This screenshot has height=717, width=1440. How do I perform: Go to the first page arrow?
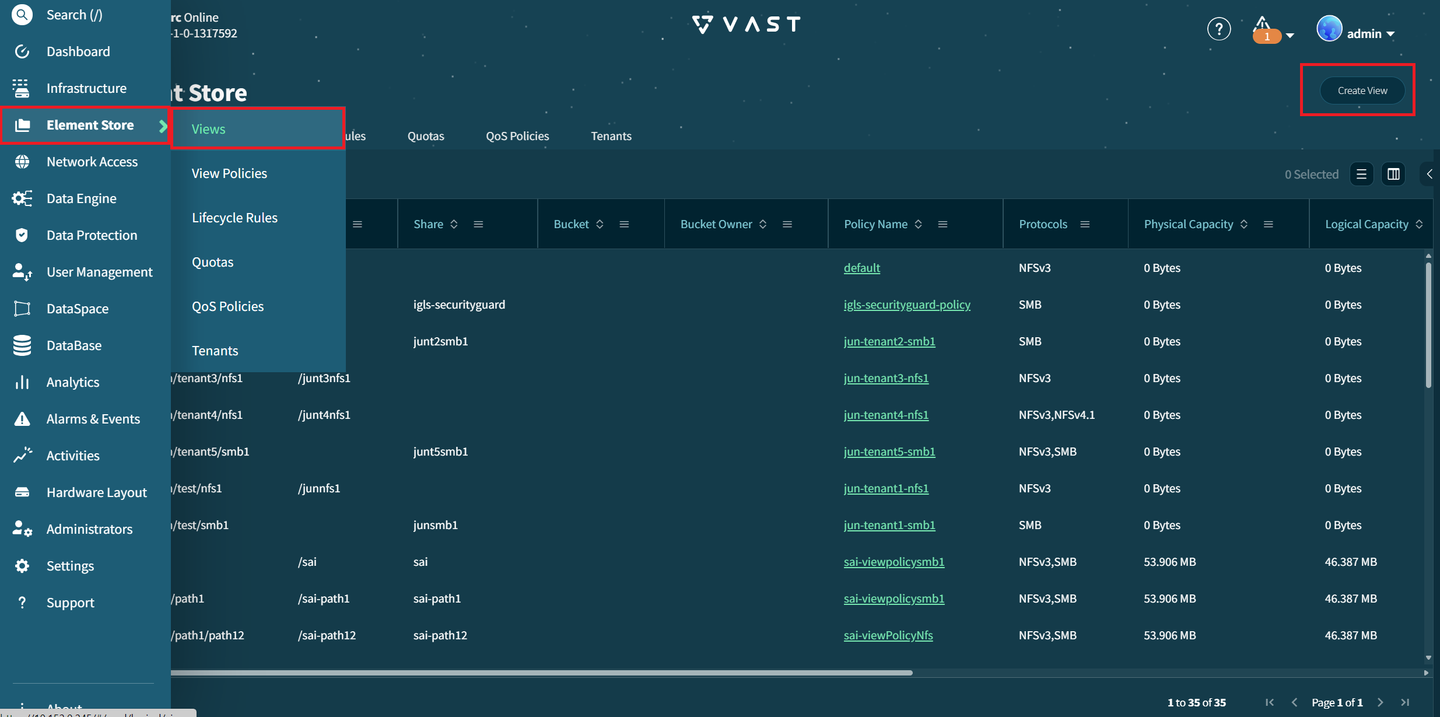click(1270, 703)
